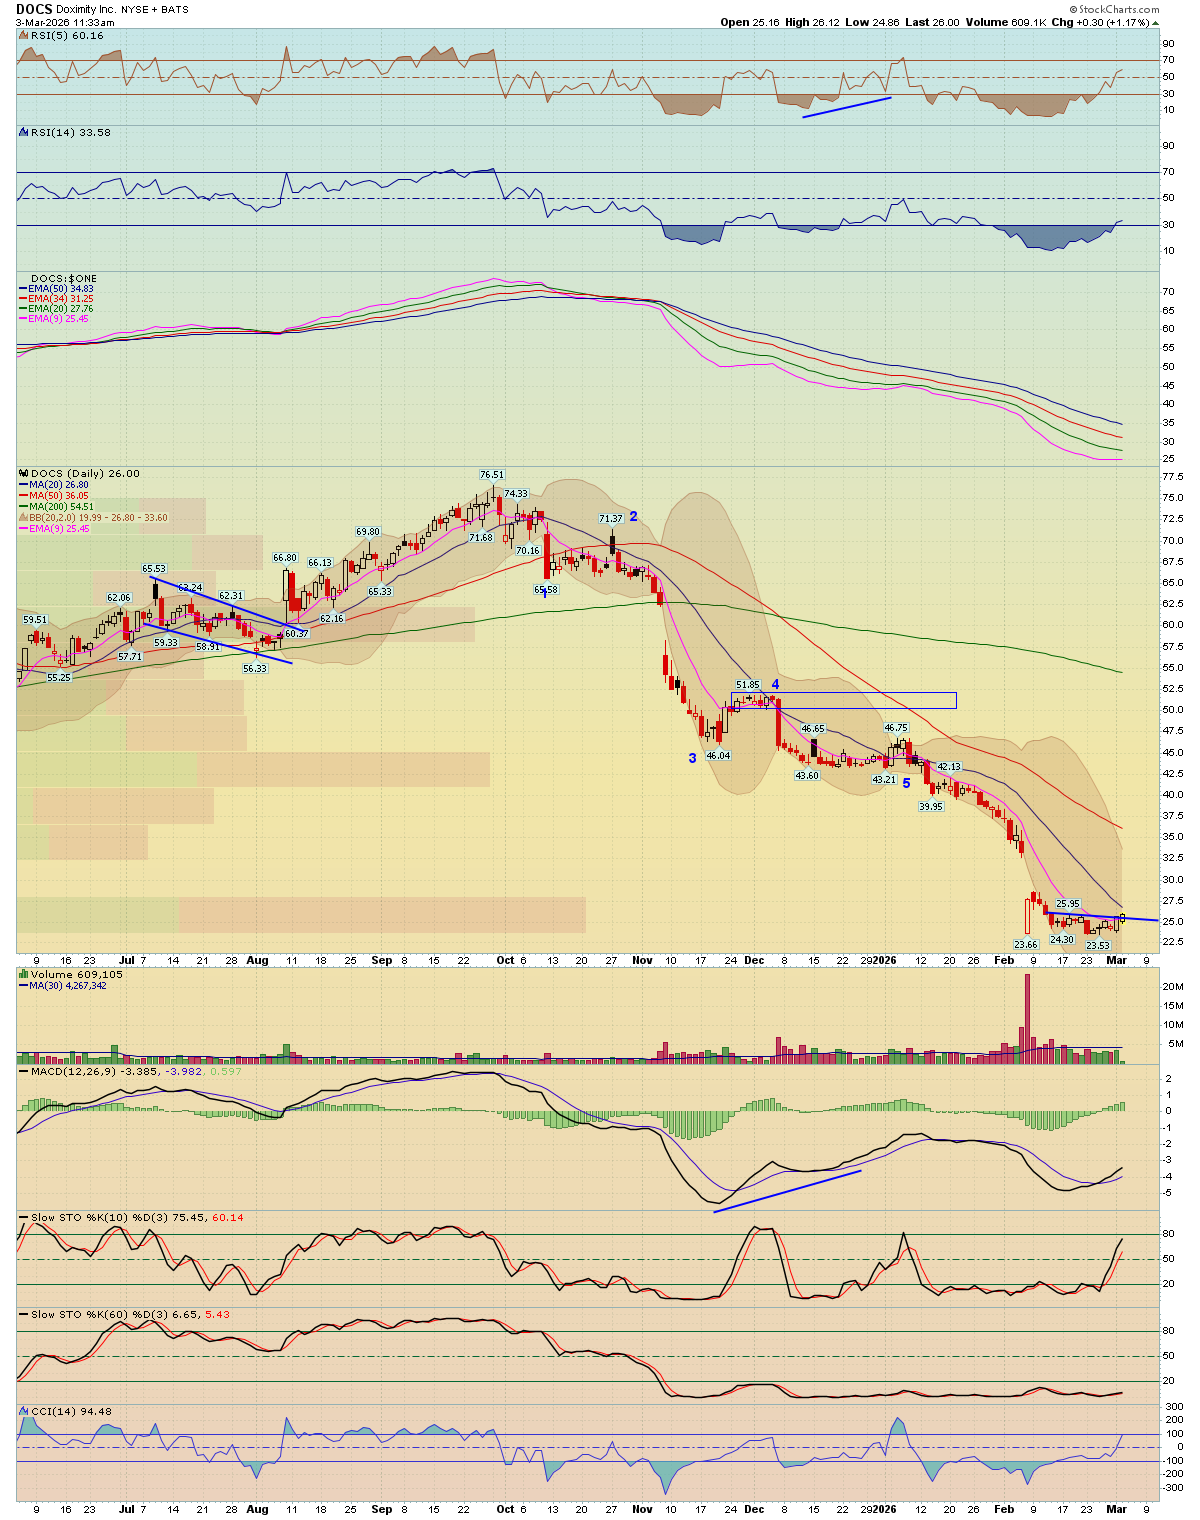
Task: Click the RSI(14) indicator legend icon
Action: point(24,132)
